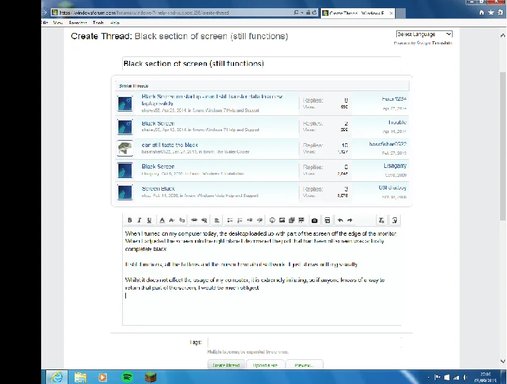Remove formatting from selected text
Image resolution: width=507 pixels, height=384 pixels.
pyautogui.click(x=382, y=220)
